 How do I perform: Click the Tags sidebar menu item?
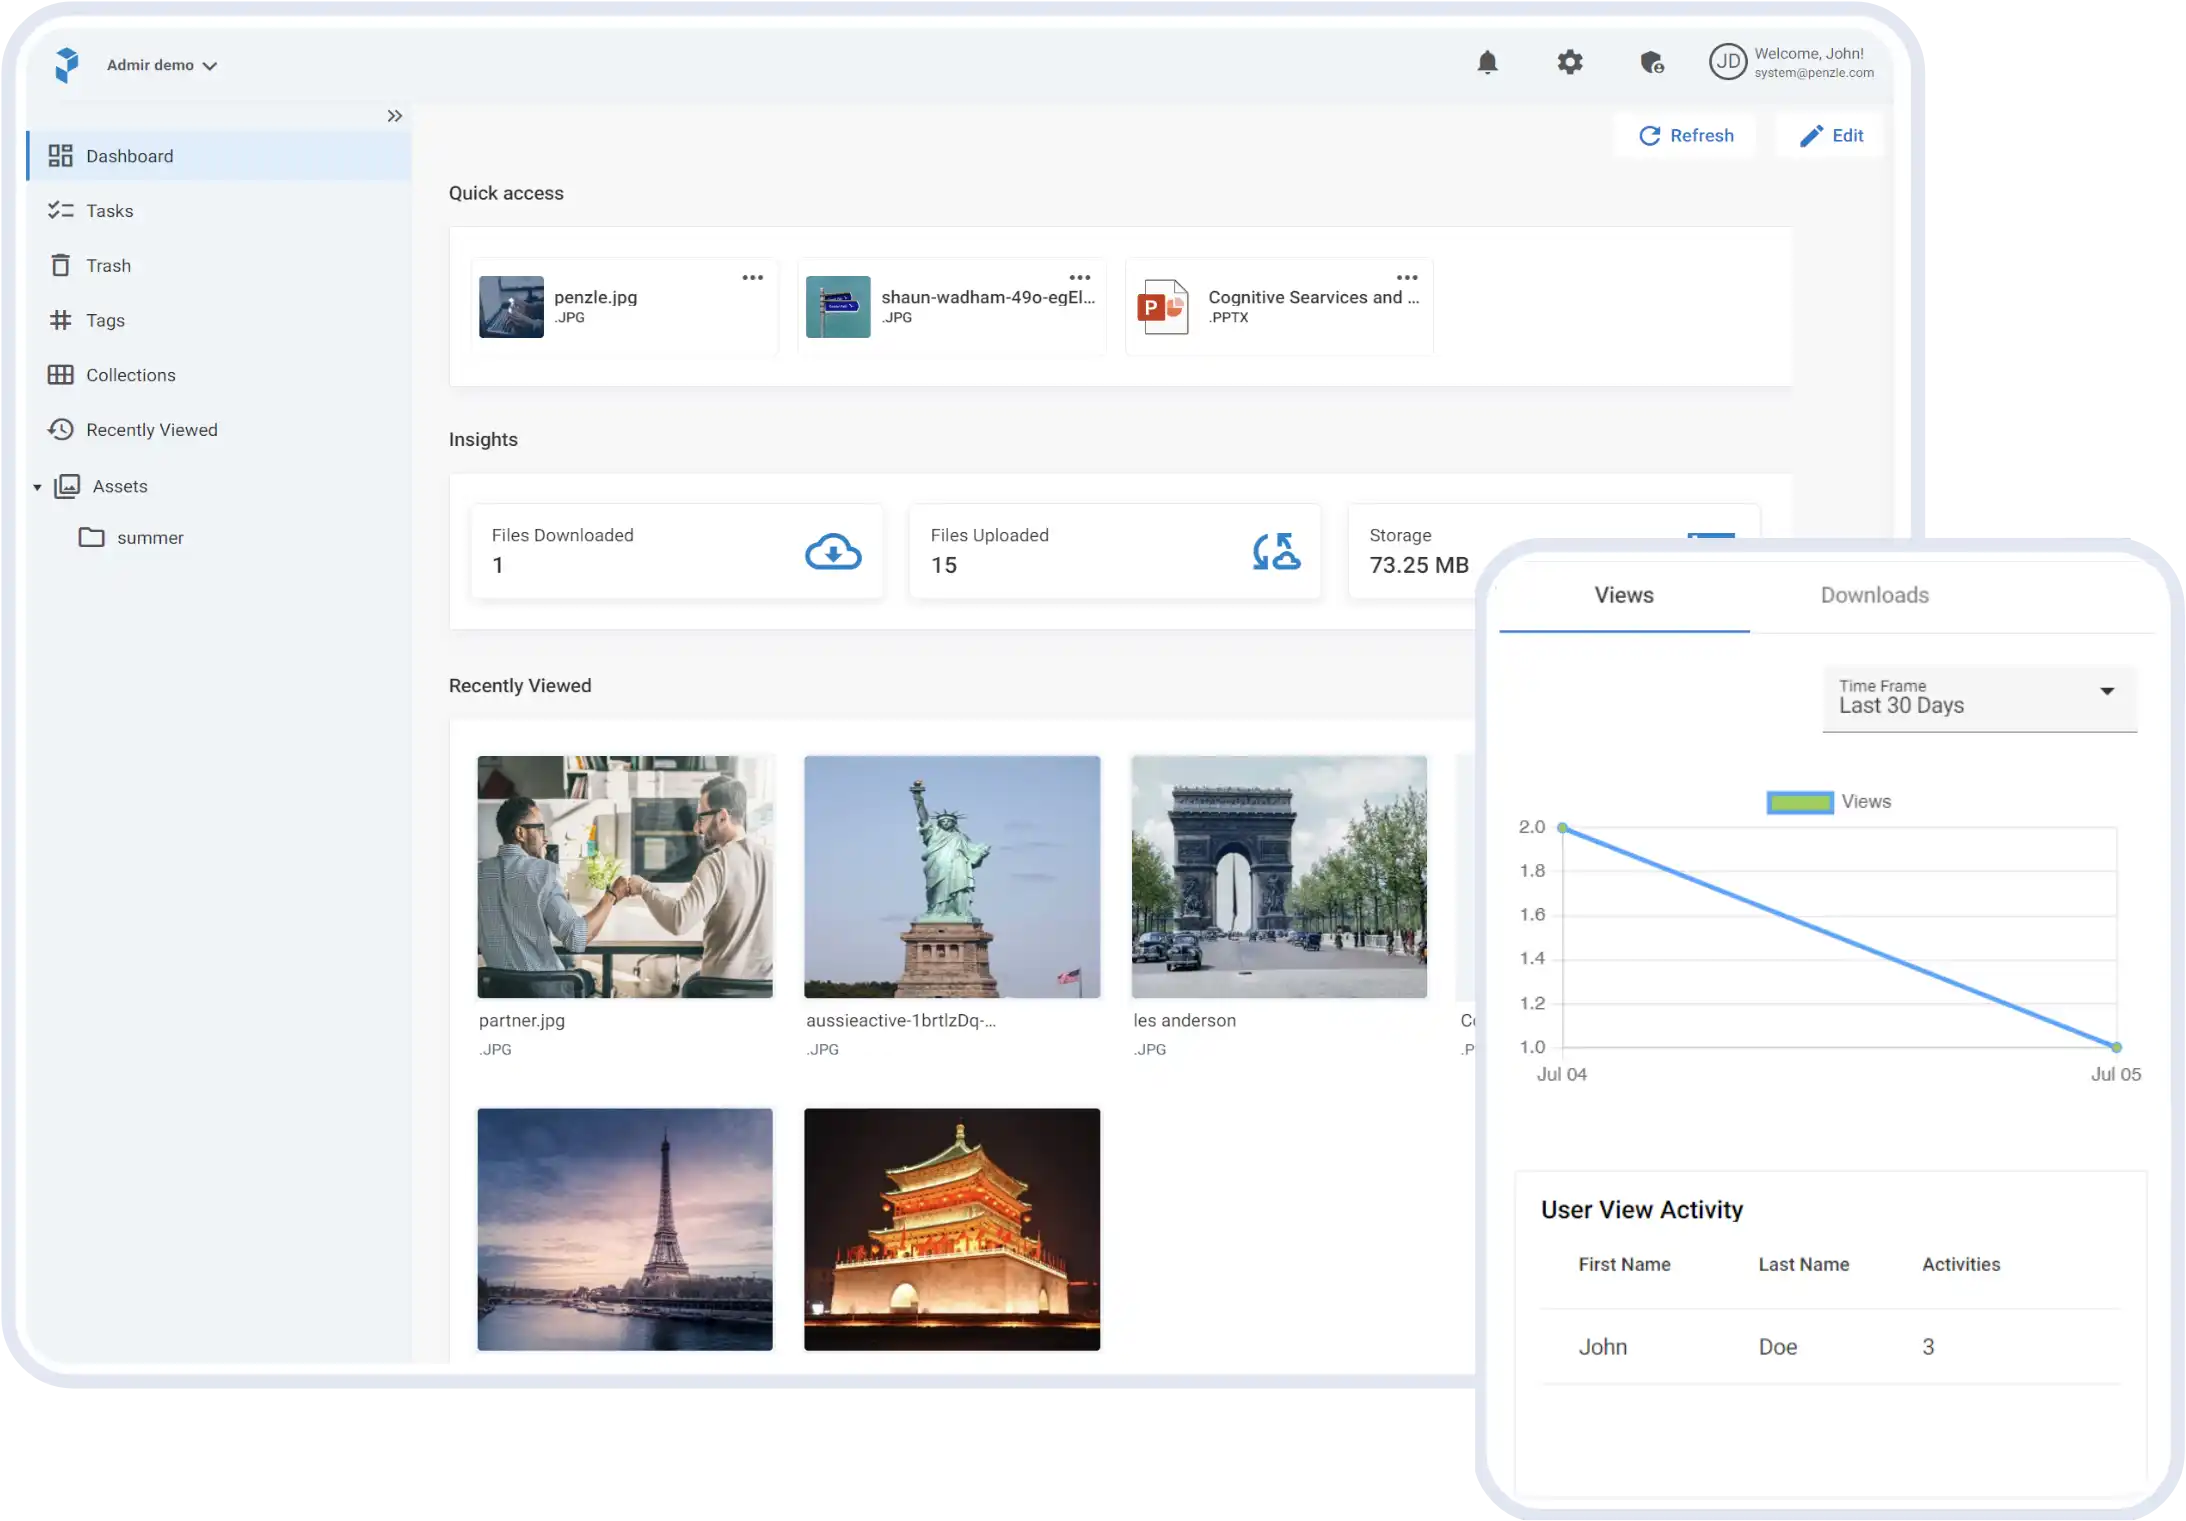(x=105, y=319)
